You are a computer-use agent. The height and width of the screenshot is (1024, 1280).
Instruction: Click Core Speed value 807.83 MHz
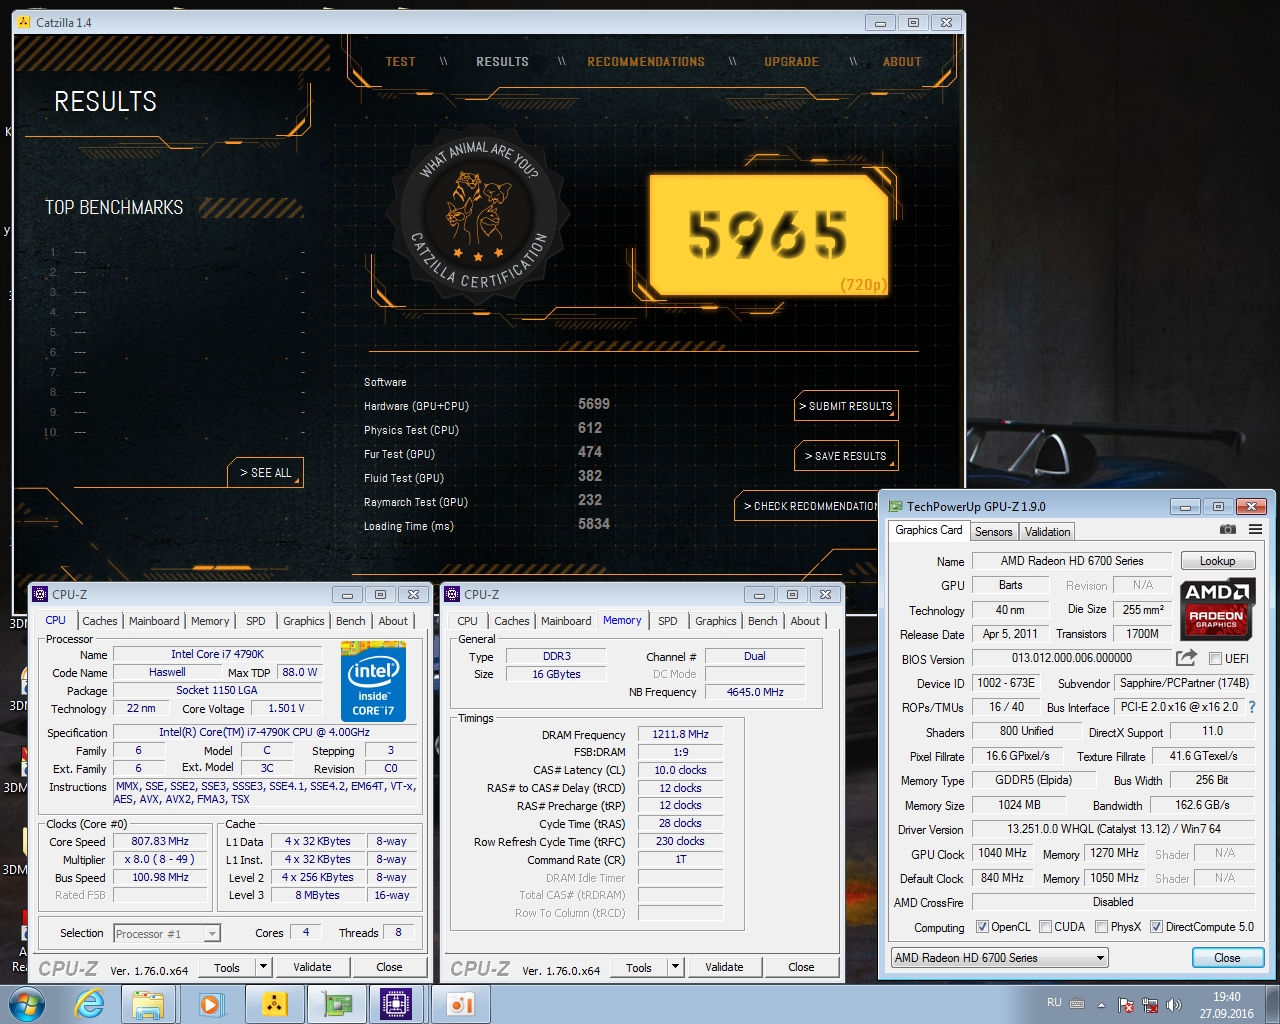(160, 842)
